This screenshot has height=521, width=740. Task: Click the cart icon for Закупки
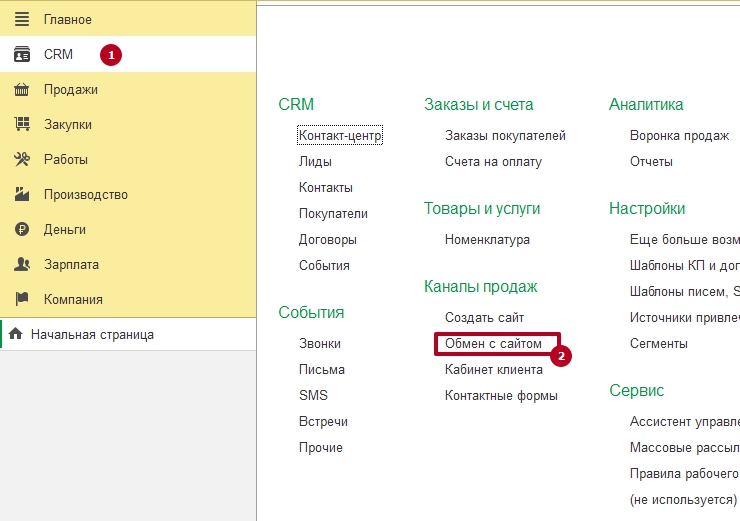(x=22, y=124)
